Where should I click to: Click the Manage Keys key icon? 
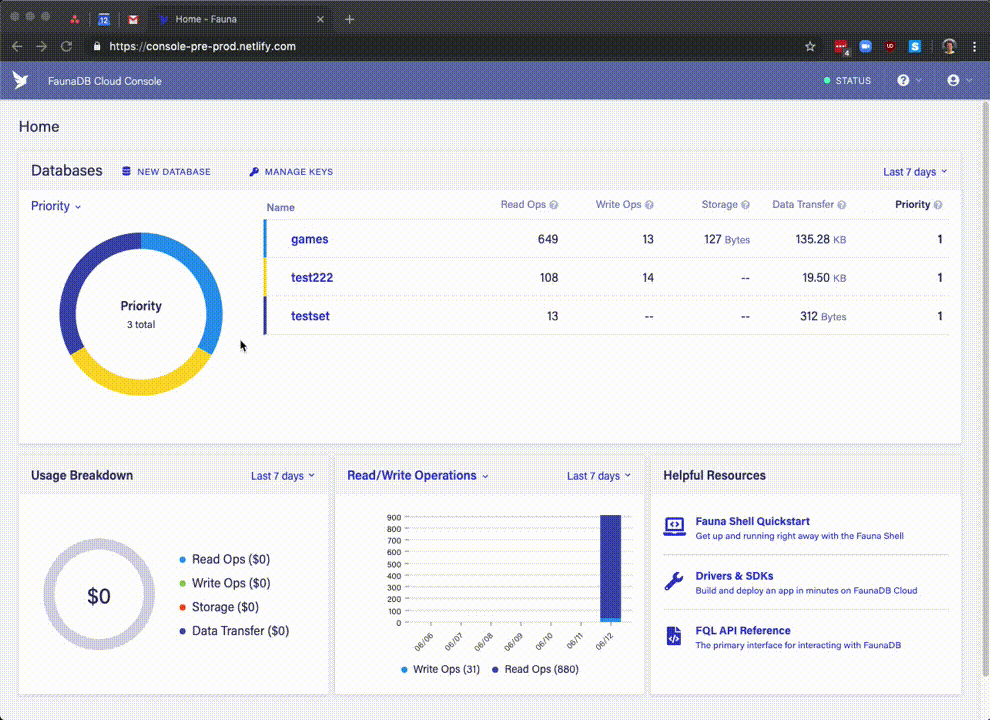point(254,171)
